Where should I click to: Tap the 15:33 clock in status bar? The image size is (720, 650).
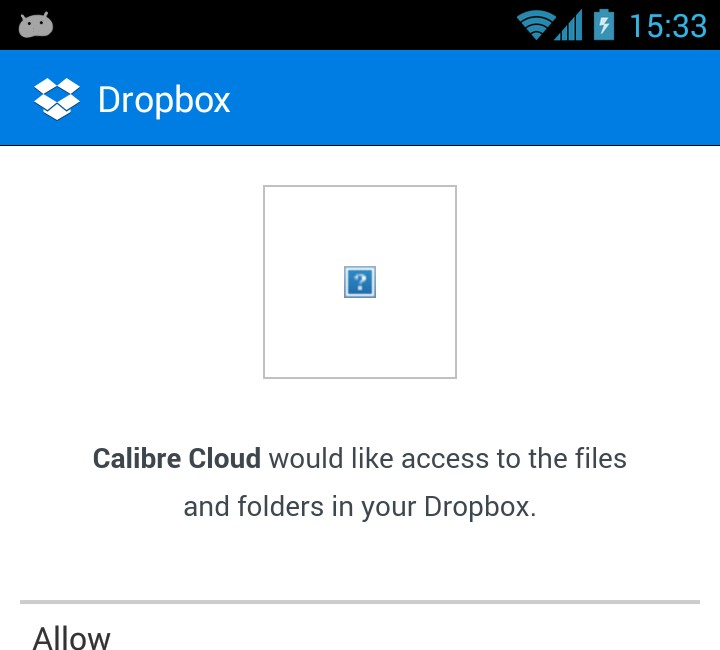click(x=668, y=26)
